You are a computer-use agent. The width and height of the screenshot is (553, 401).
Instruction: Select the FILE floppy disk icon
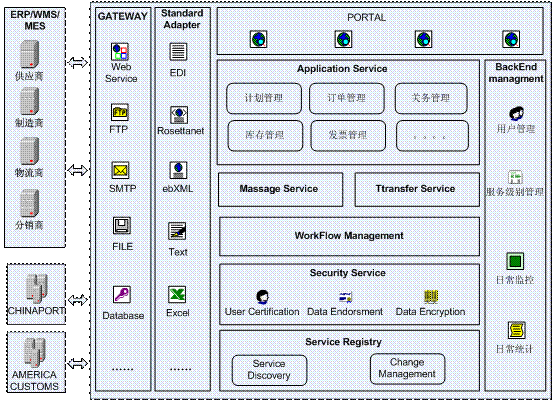click(x=122, y=226)
